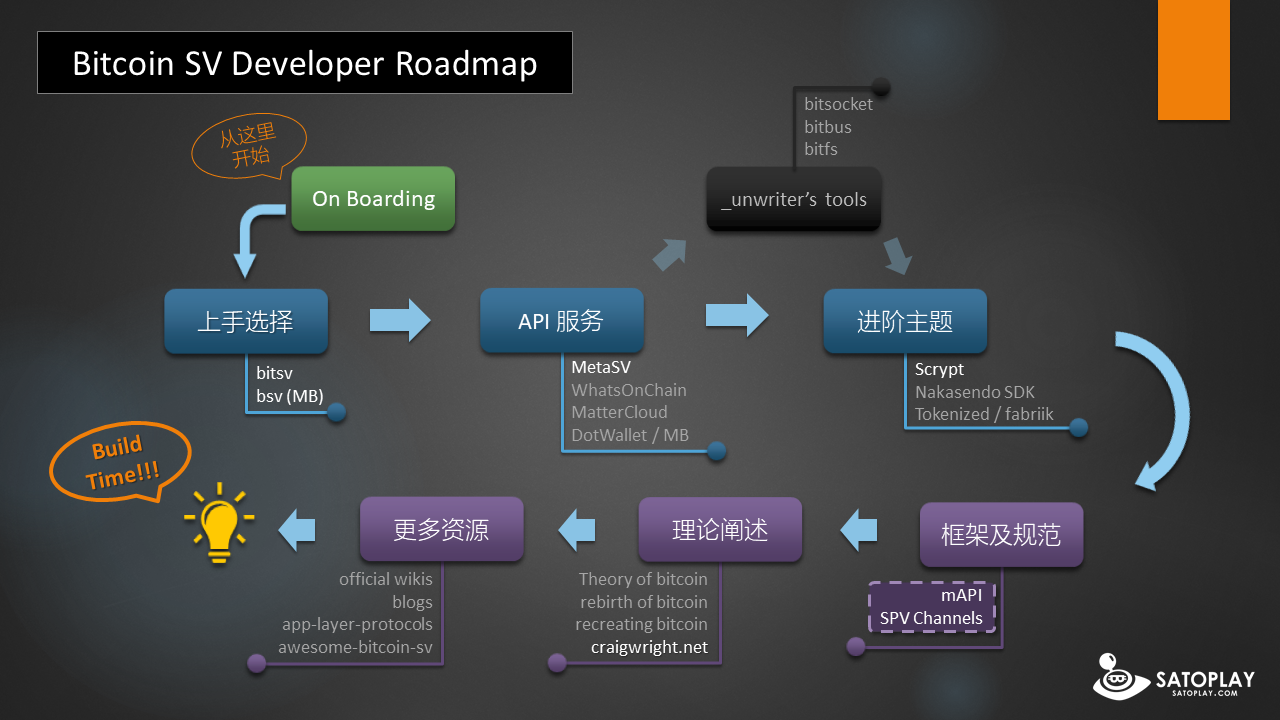The image size is (1280, 720).
Task: Open the 理论阐述 box
Action: click(720, 529)
